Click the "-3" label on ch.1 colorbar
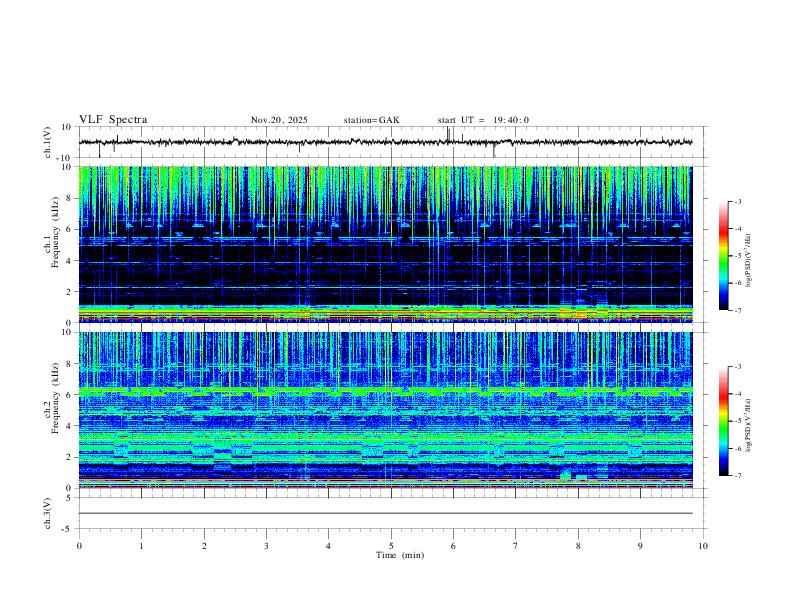The height and width of the screenshot is (612, 792). tap(737, 201)
